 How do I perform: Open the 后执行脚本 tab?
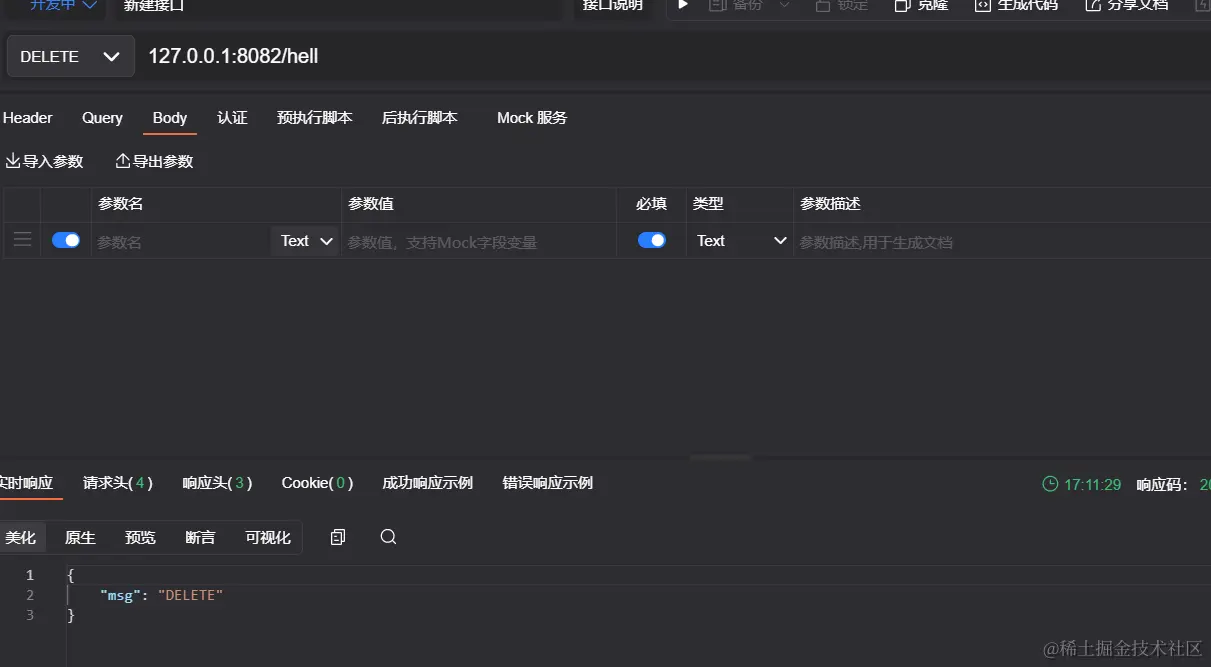[x=420, y=118]
